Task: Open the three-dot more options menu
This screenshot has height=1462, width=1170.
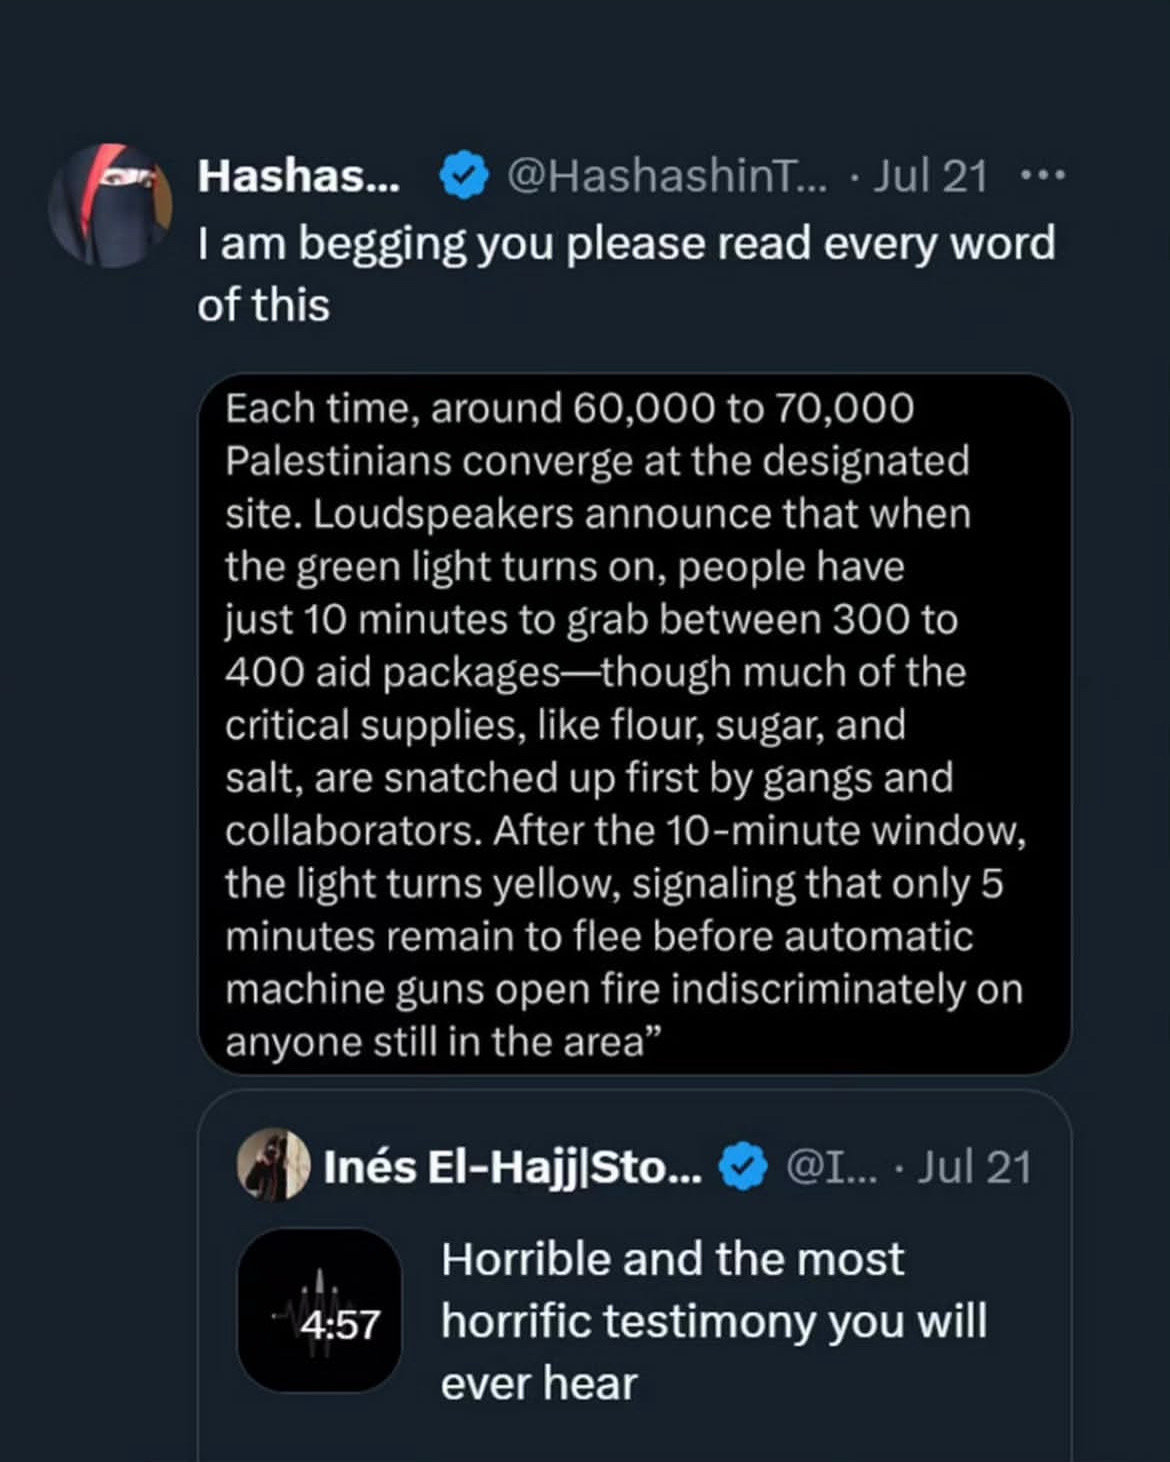Action: tap(1043, 177)
